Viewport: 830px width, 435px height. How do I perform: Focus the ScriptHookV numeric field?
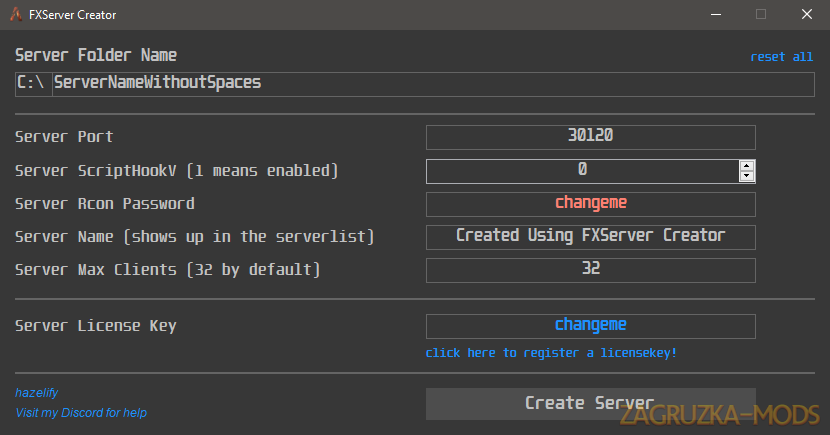[x=582, y=171]
